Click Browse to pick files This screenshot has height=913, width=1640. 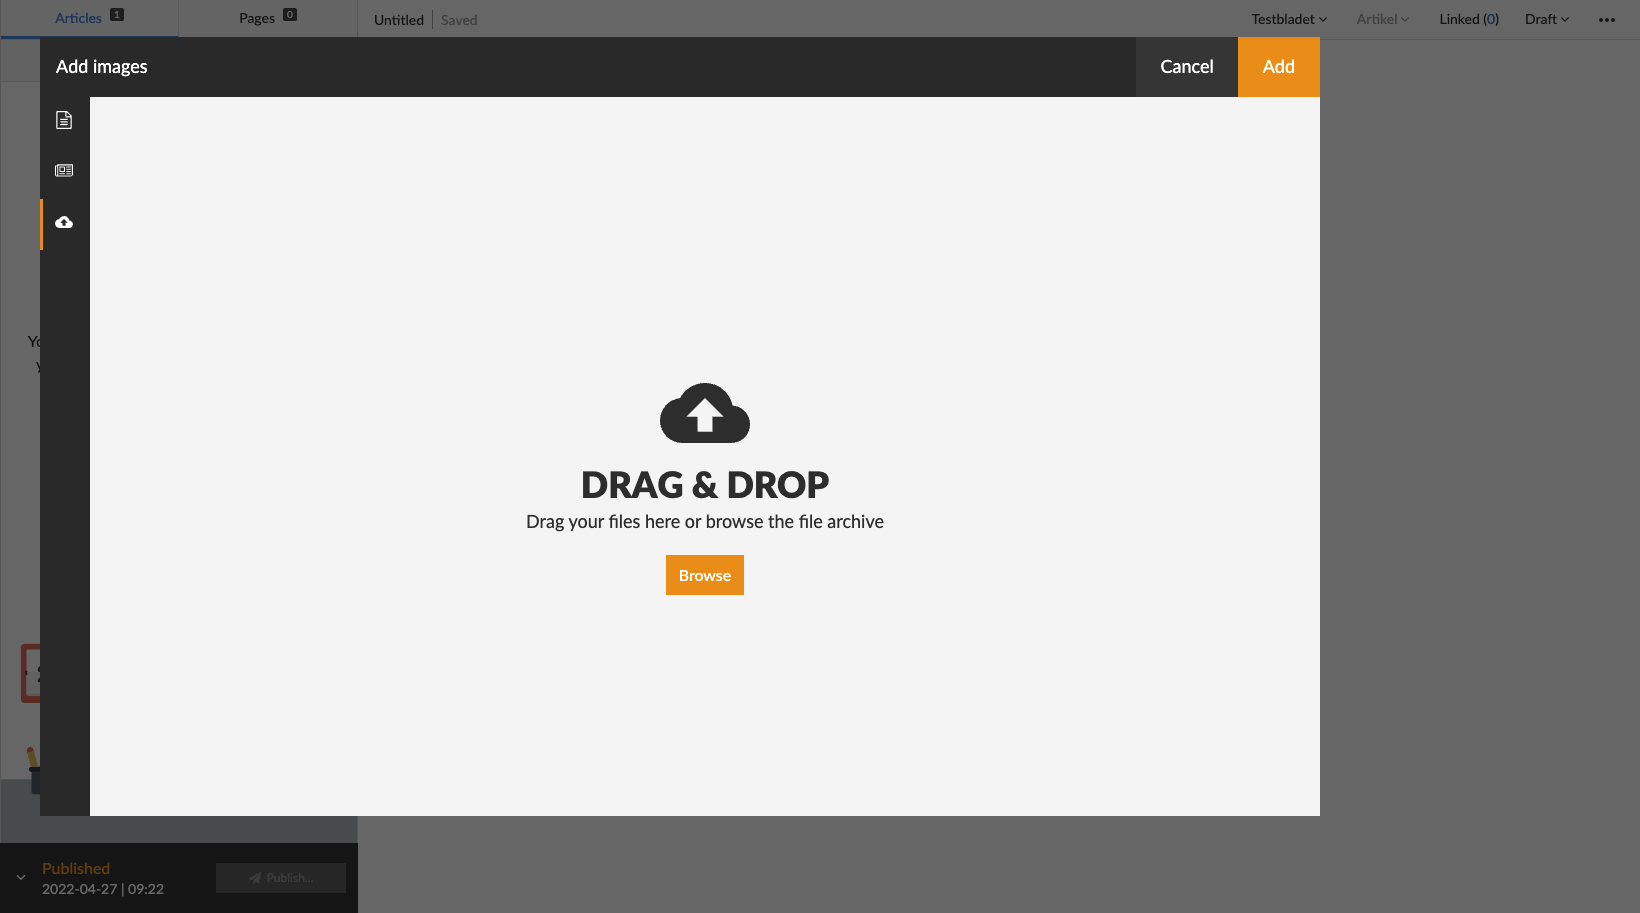click(x=704, y=575)
